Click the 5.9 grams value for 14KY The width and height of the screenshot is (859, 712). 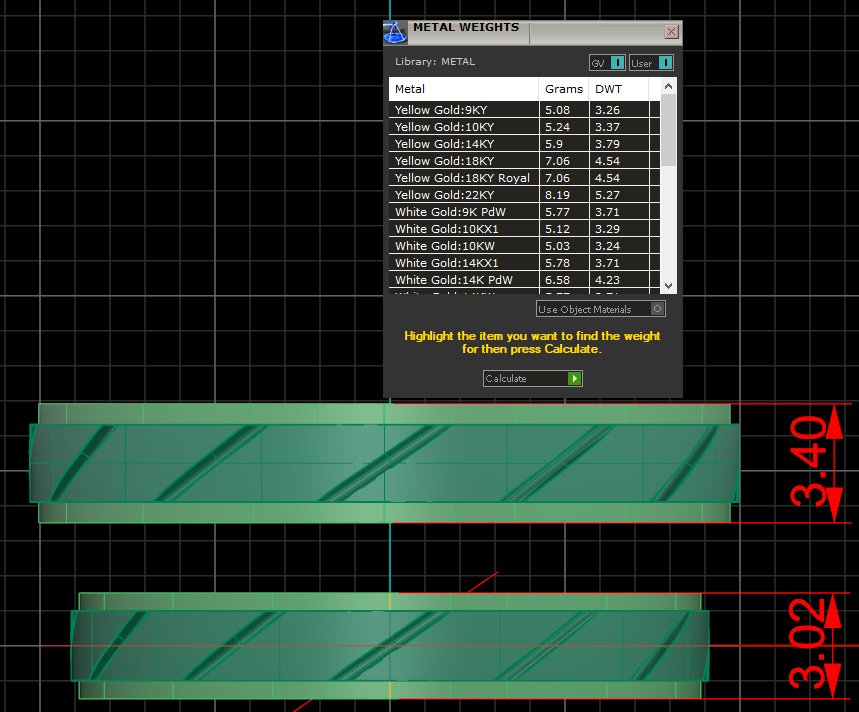[x=554, y=144]
